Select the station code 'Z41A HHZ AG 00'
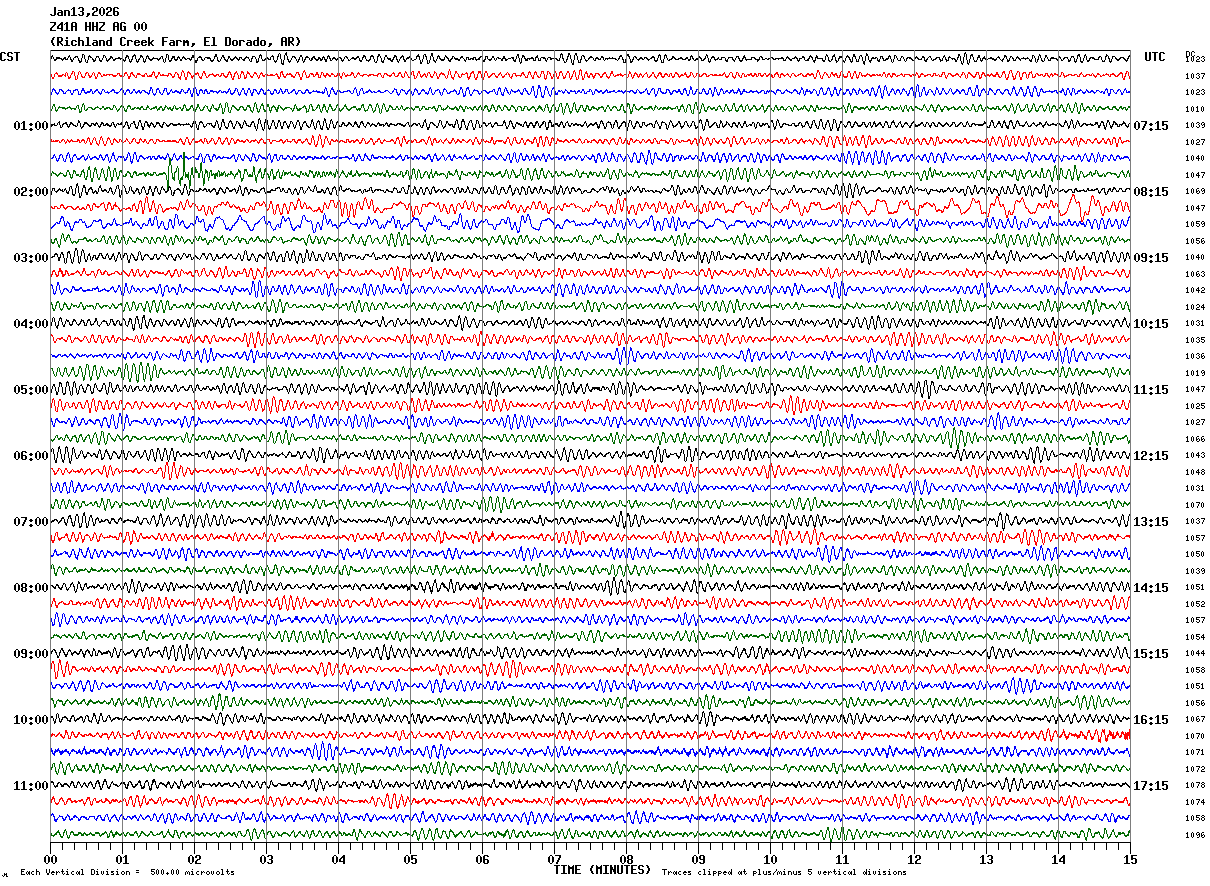Image resolution: width=1210 pixels, height=886 pixels. click(x=98, y=27)
